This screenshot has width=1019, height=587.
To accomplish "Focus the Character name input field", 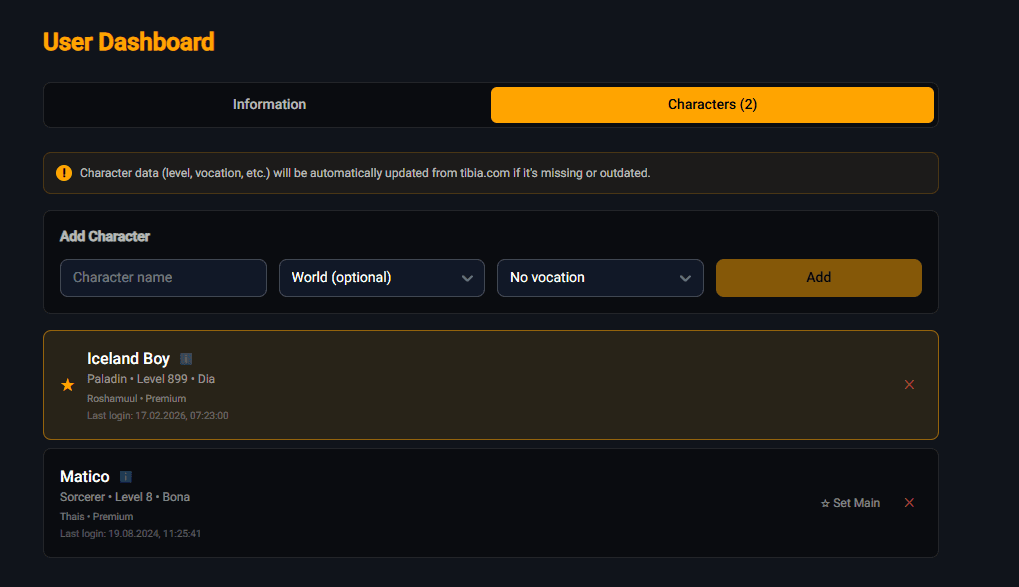I will (163, 278).
